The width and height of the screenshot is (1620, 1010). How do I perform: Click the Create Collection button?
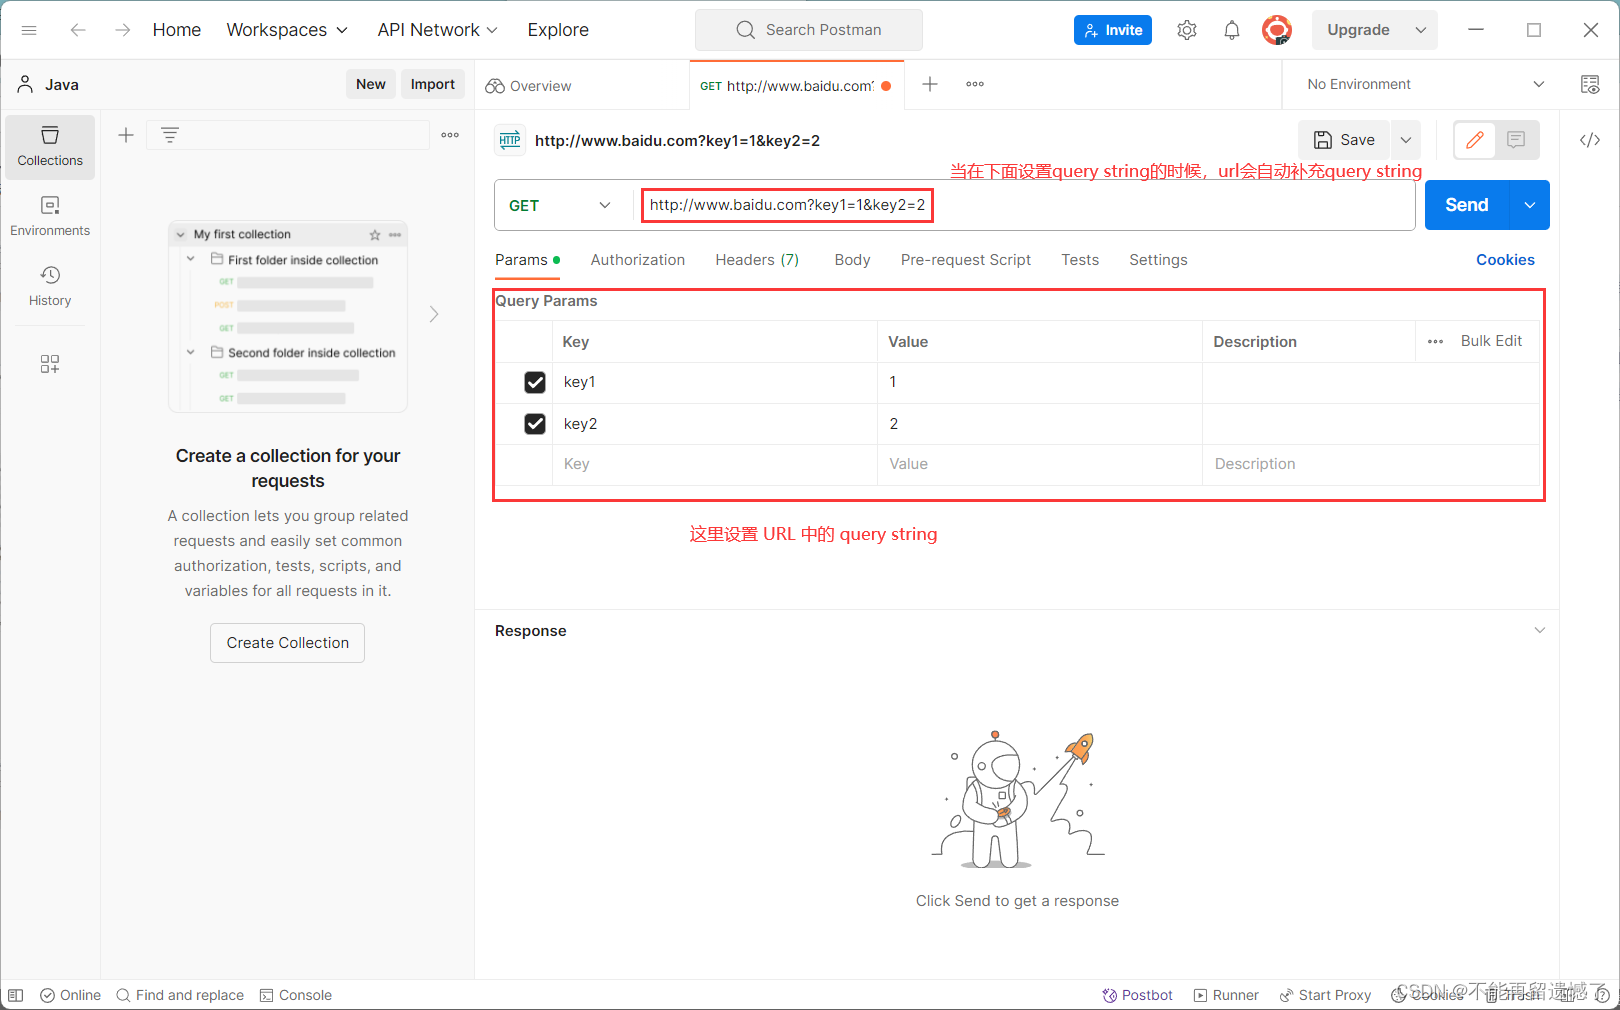[288, 643]
